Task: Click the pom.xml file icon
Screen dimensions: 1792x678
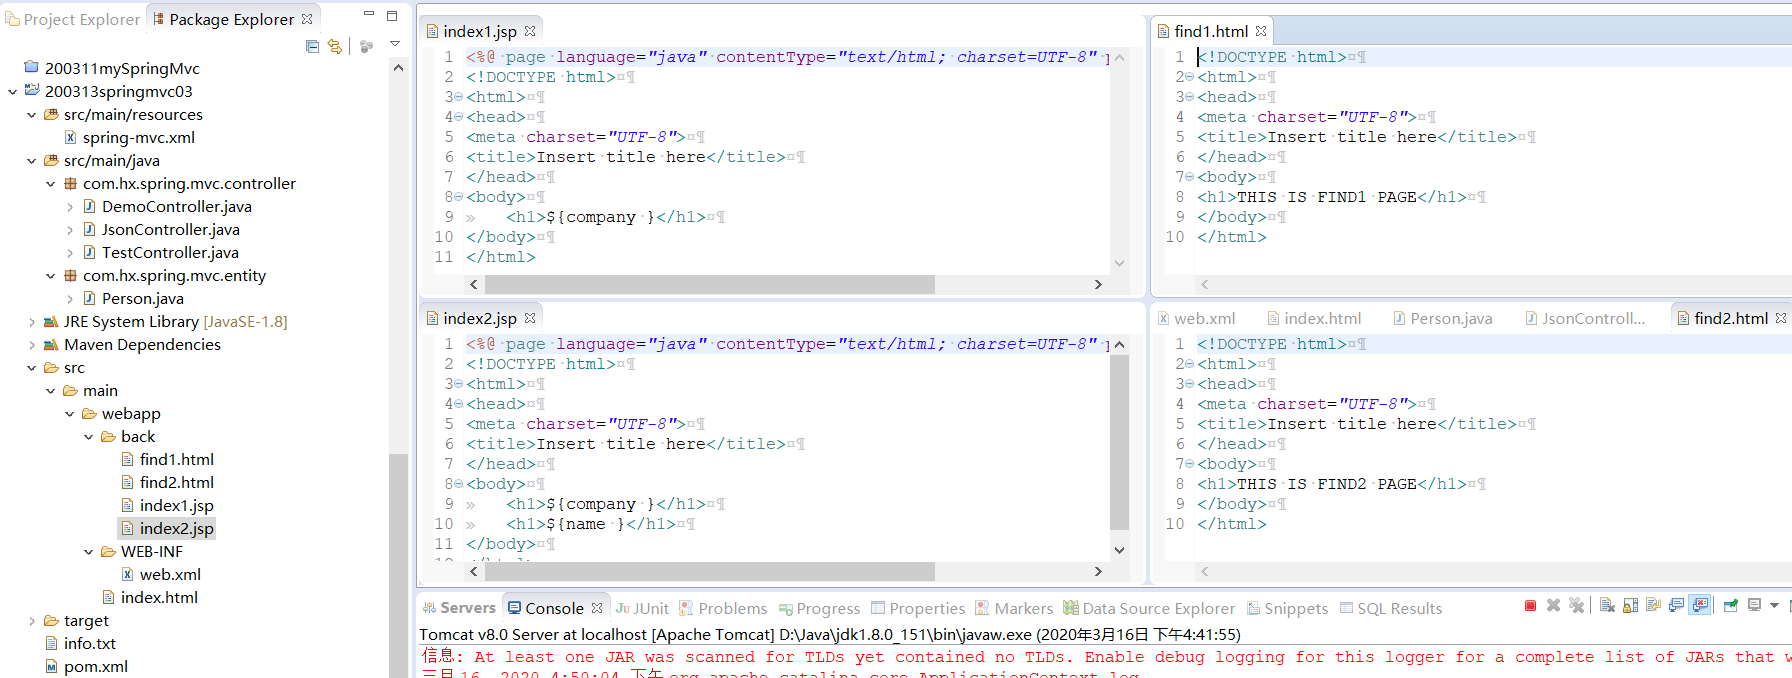Action: pyautogui.click(x=51, y=666)
